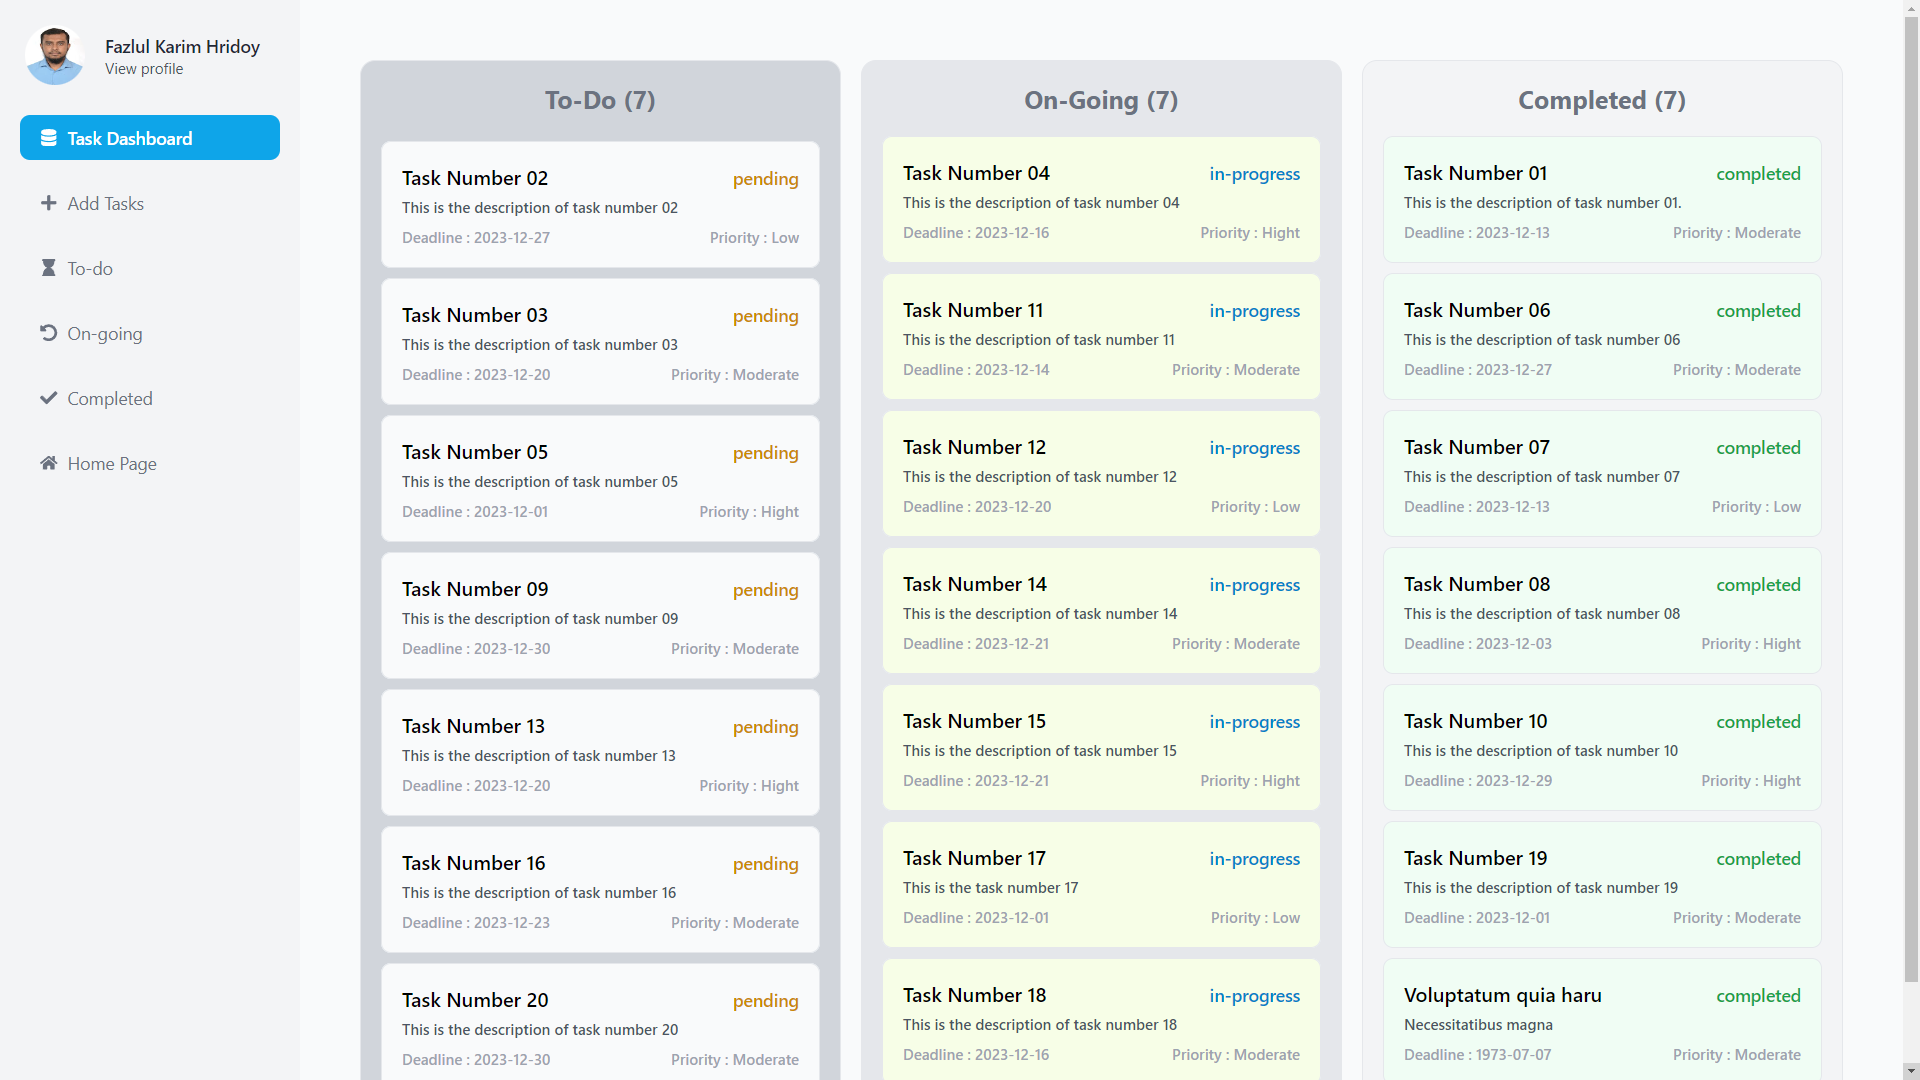Viewport: 1920px width, 1080px height.
Task: Toggle the pending status on Task Number 13
Action: 765,727
